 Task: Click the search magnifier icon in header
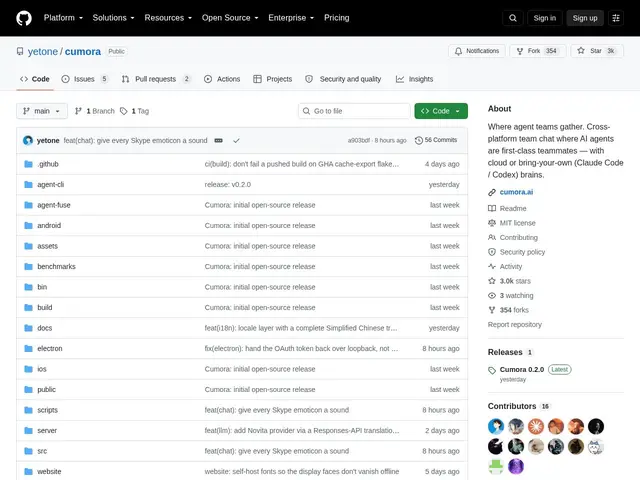point(513,18)
